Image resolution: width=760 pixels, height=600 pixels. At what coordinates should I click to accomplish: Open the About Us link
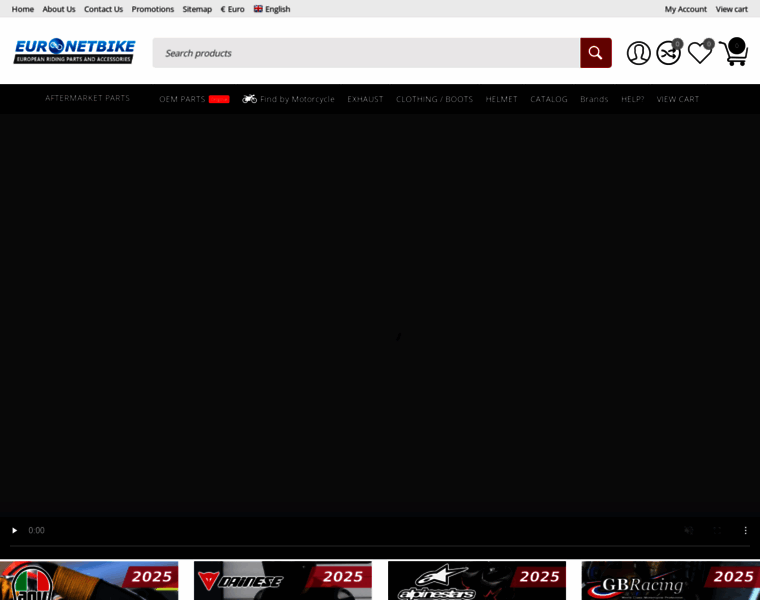(x=59, y=9)
